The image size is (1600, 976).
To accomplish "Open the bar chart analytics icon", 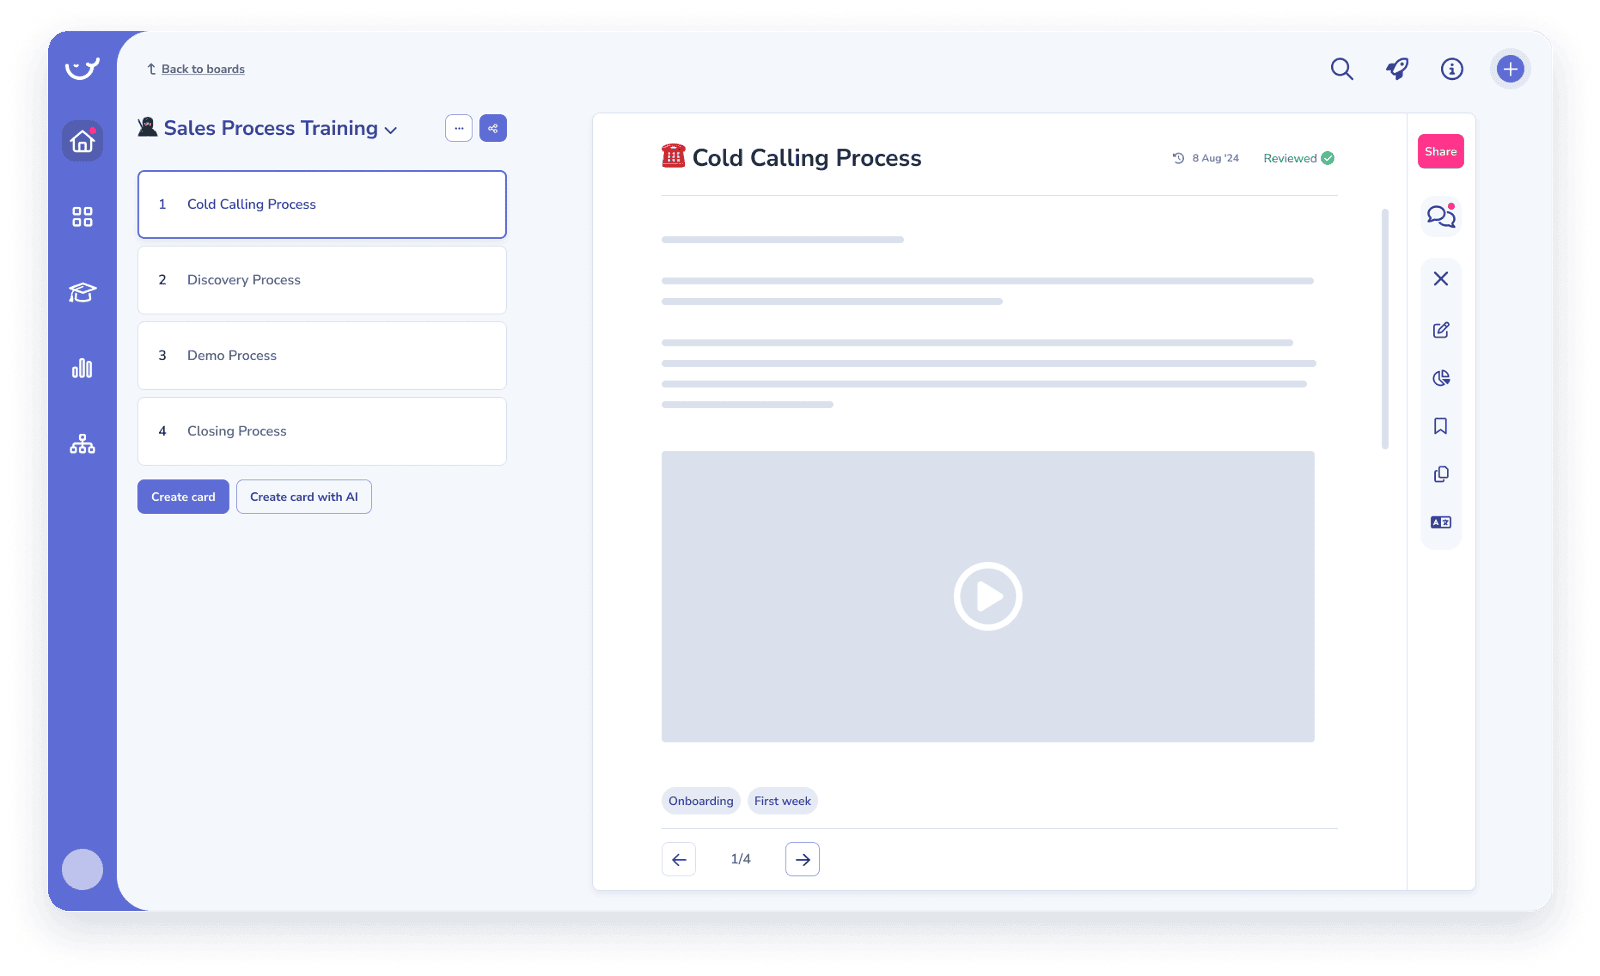I will 82,368.
